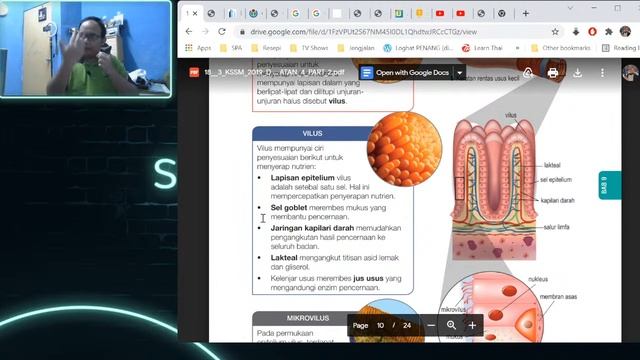The width and height of the screenshot is (640, 360).
Task: Click 'Jaringan kapilari darah' text
Action: click(x=312, y=228)
